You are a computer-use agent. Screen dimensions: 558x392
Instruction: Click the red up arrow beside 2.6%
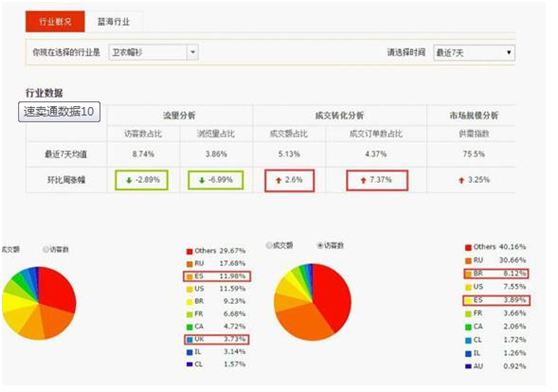(279, 181)
